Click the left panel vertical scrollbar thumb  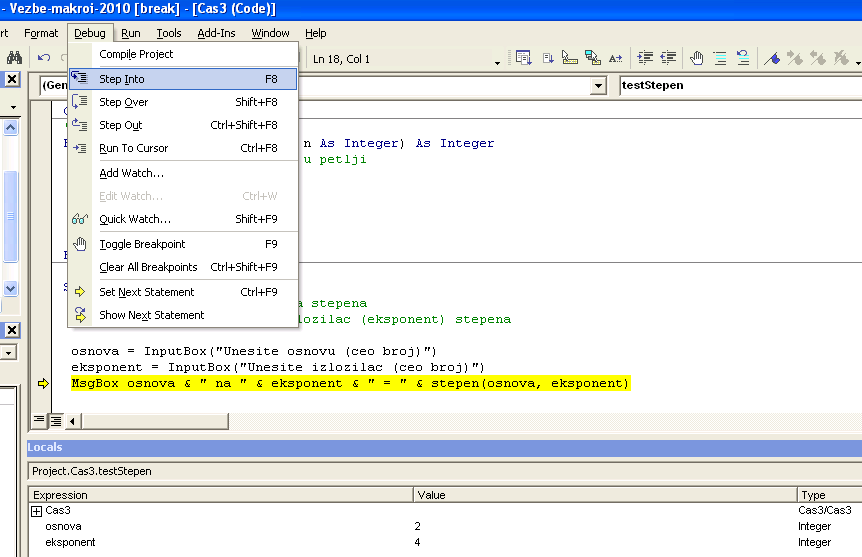point(10,215)
